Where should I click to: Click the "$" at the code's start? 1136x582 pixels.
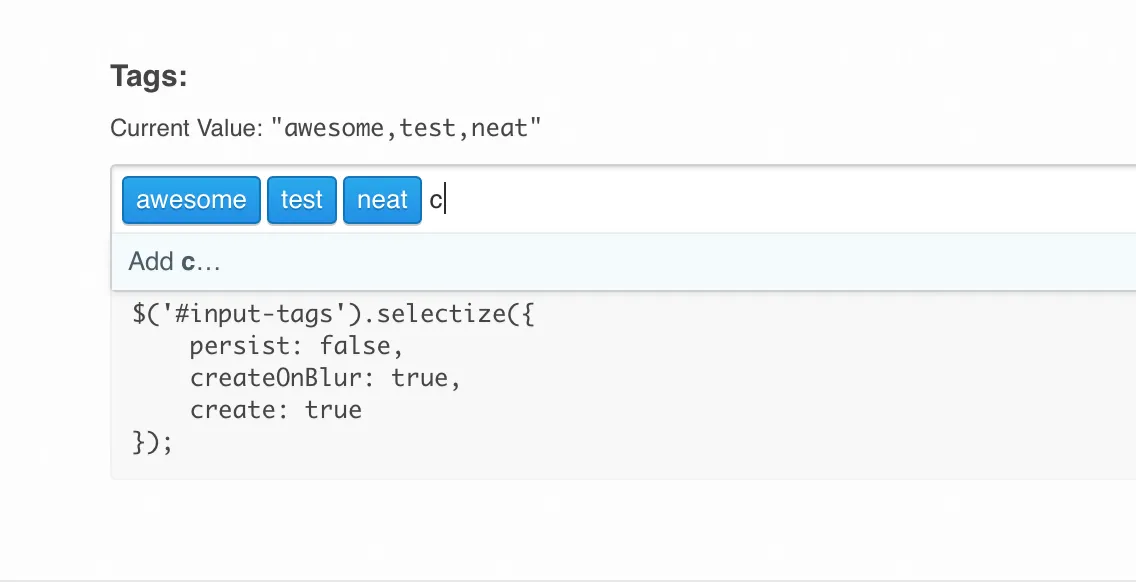[x=139, y=314]
